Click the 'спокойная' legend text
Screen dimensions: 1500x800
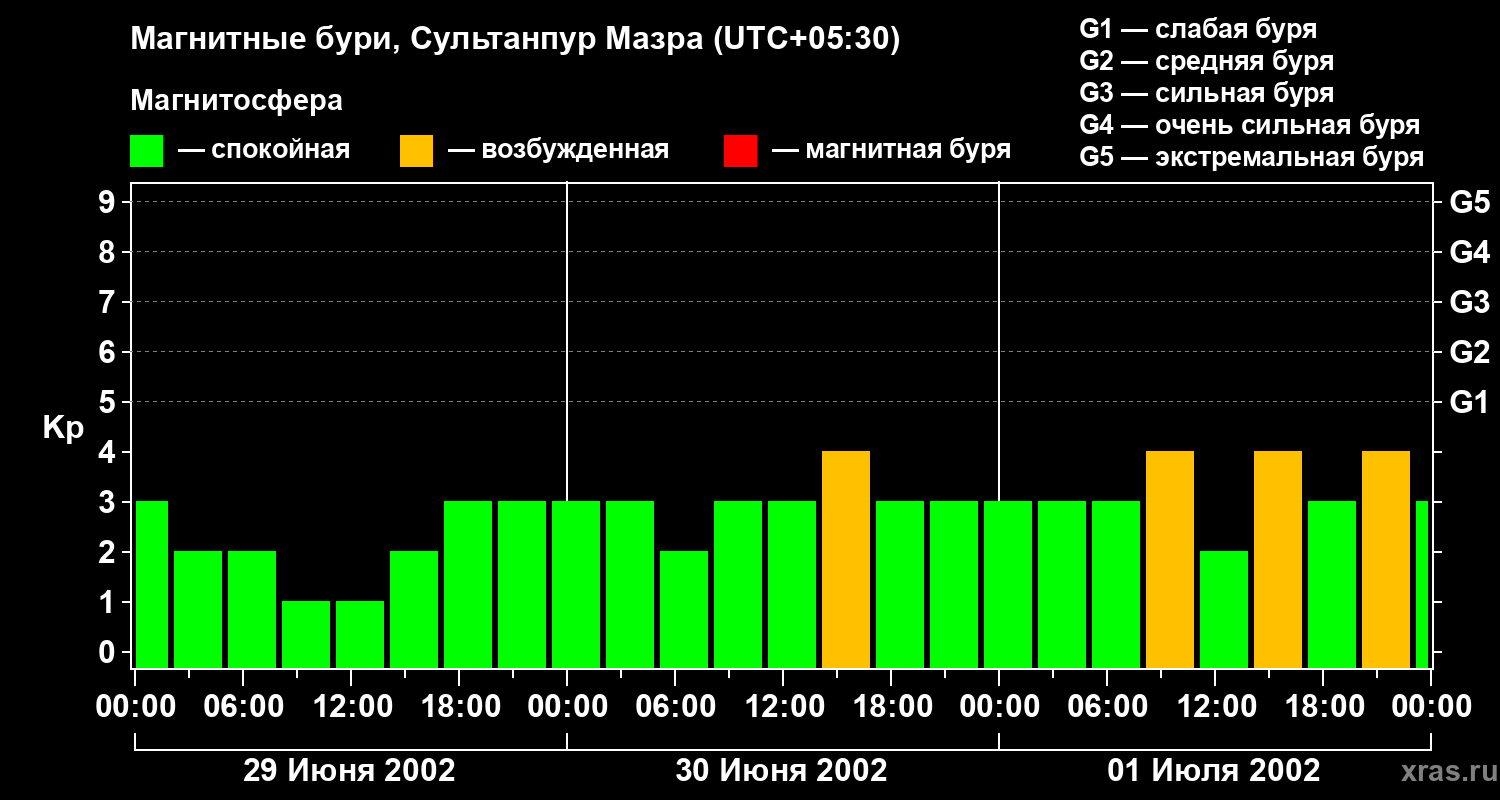click(280, 151)
